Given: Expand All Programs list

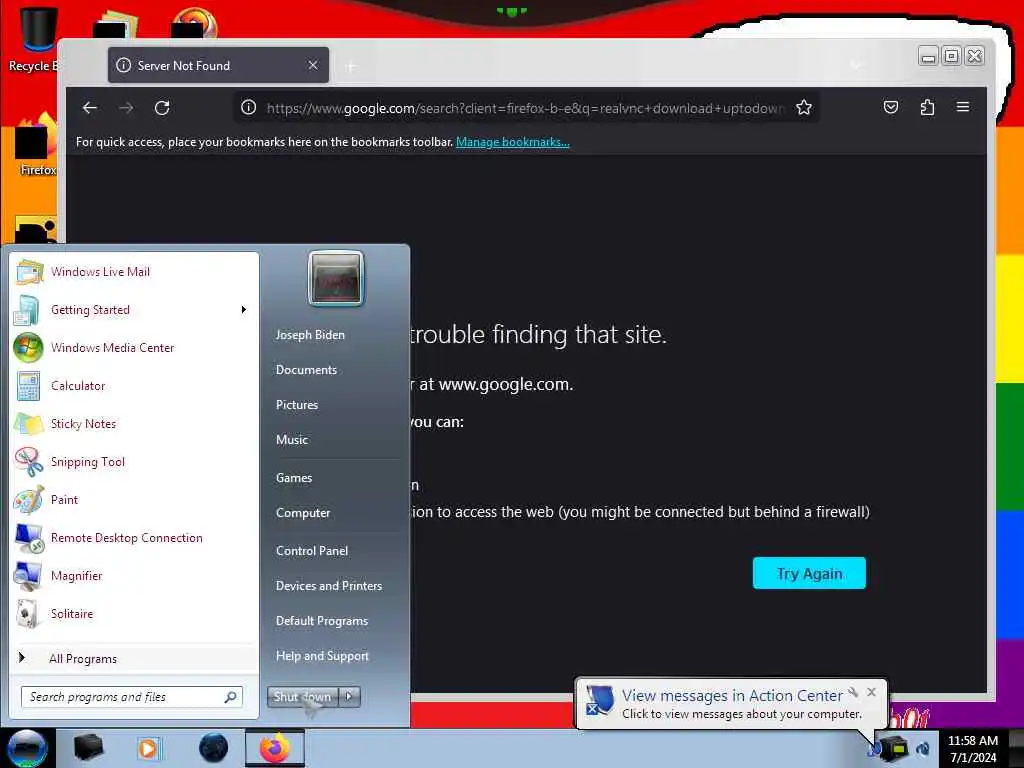Looking at the screenshot, I should [135, 658].
